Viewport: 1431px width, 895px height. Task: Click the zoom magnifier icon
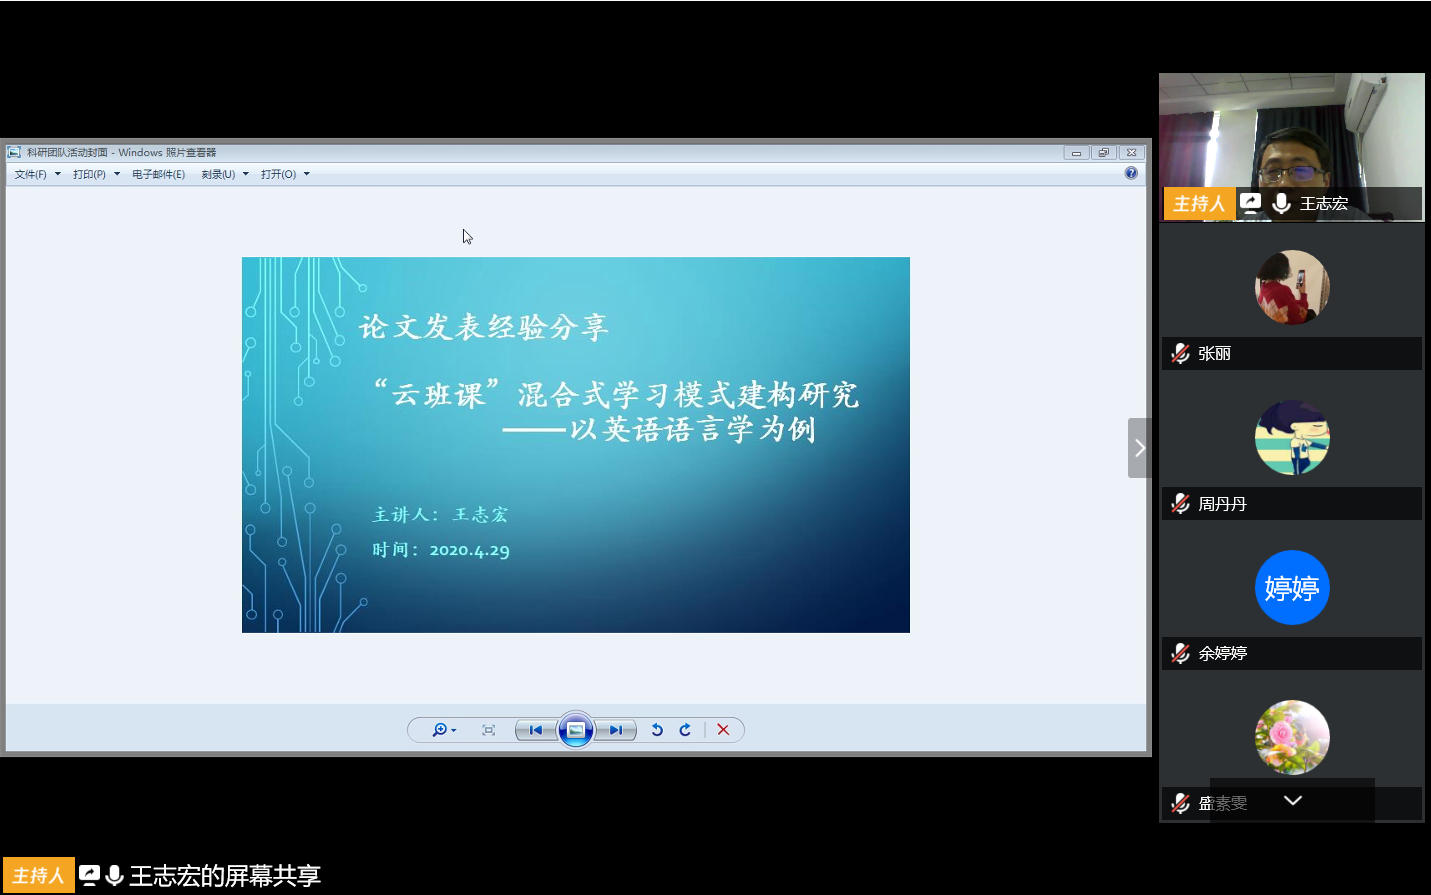[441, 730]
